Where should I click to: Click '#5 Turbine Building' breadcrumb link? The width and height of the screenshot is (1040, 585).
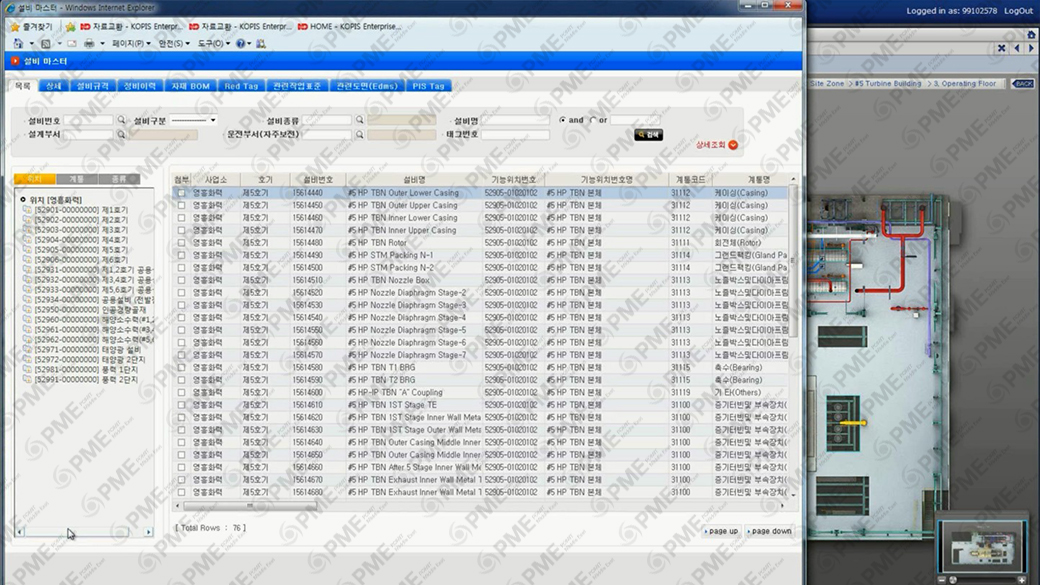click(887, 84)
